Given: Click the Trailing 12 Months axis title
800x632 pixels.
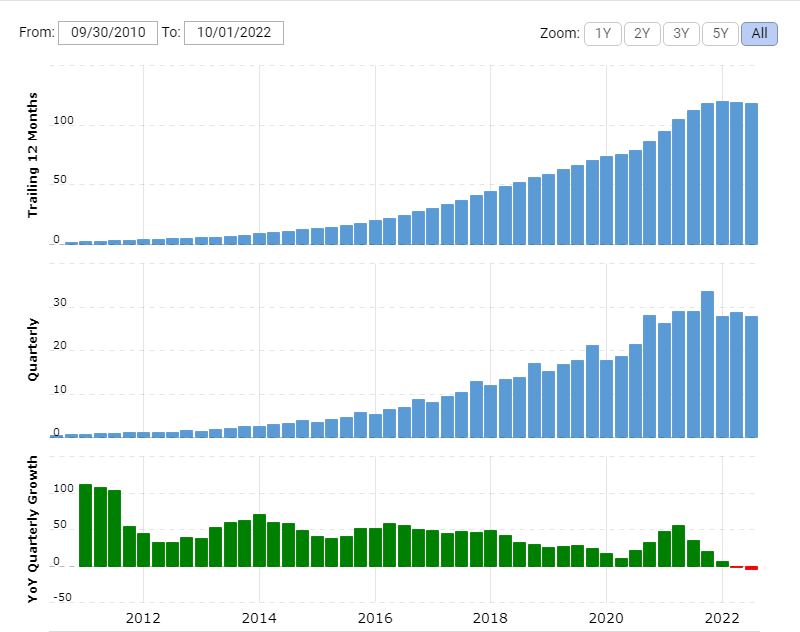Looking at the screenshot, I should click(x=33, y=155).
